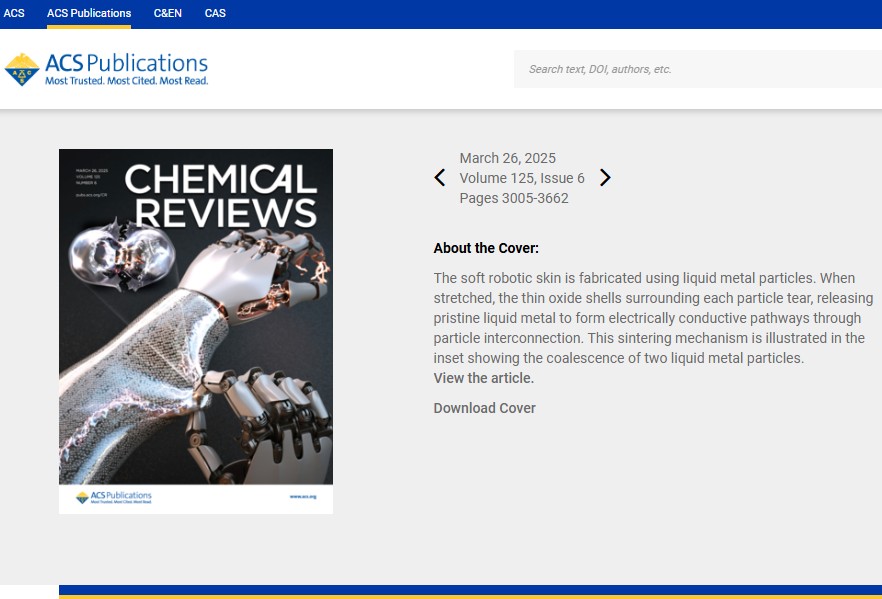Open the ACS tab in top bar
Viewport: 882px width, 599px height.
pyautogui.click(x=14, y=14)
